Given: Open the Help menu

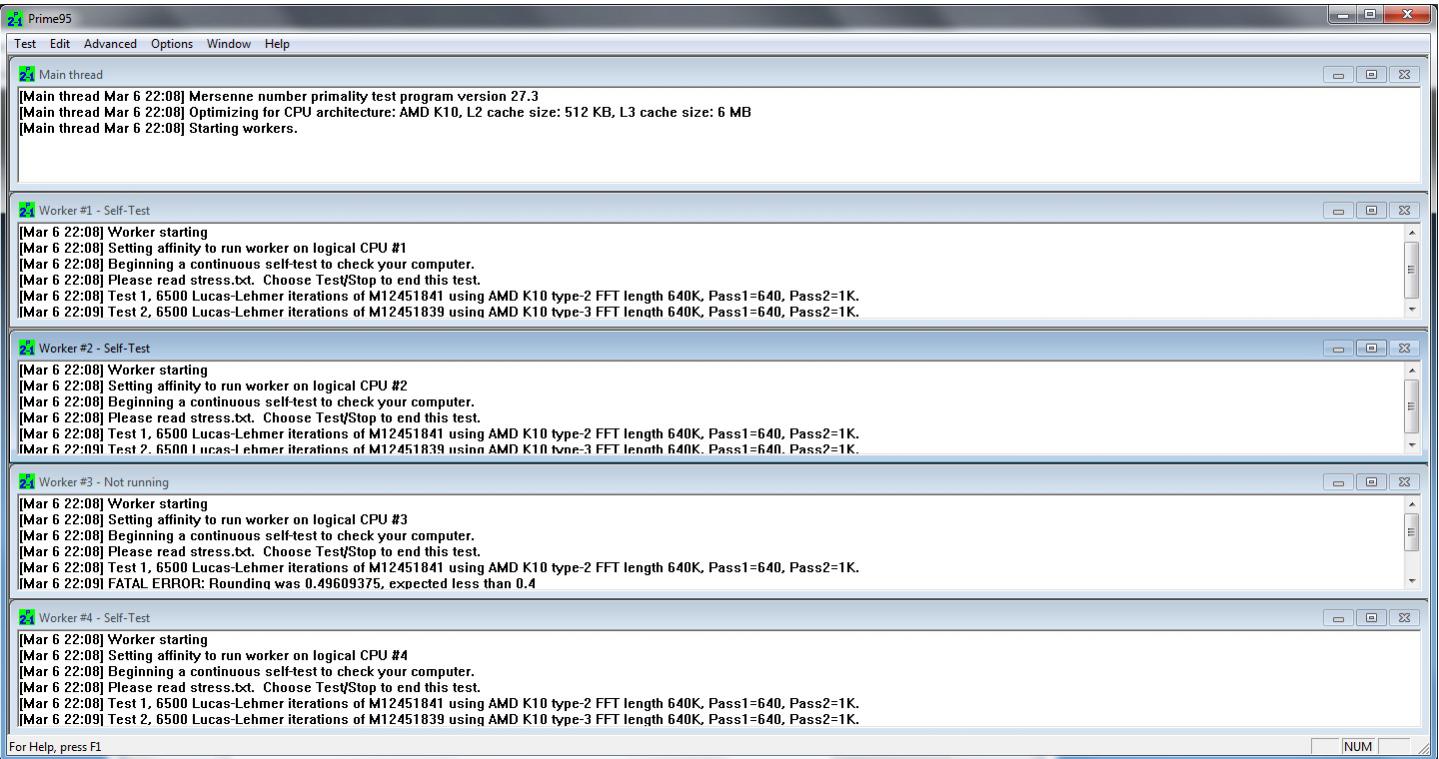Looking at the screenshot, I should tap(277, 44).
